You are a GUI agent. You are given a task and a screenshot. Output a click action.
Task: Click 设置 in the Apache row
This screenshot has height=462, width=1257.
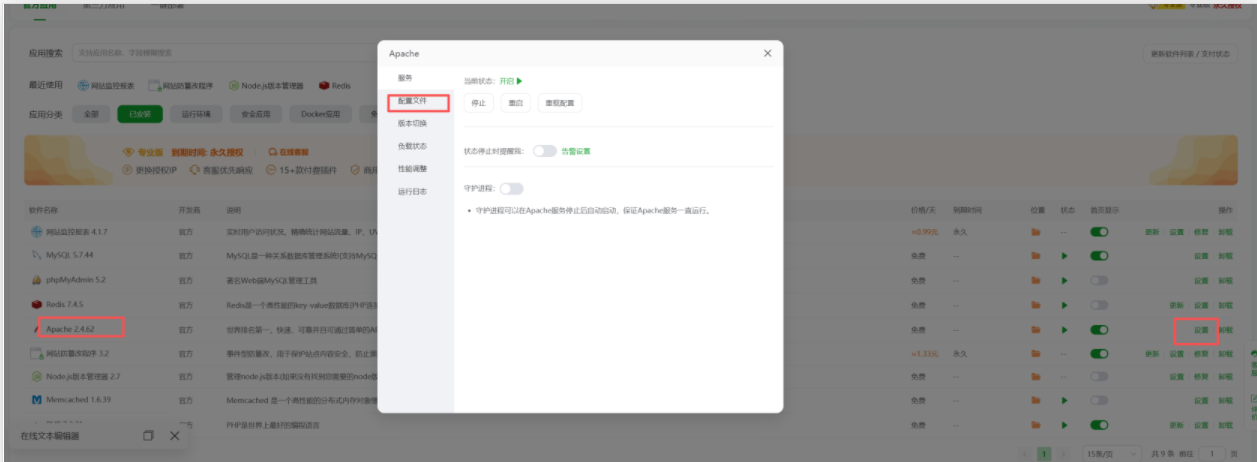[1201, 329]
